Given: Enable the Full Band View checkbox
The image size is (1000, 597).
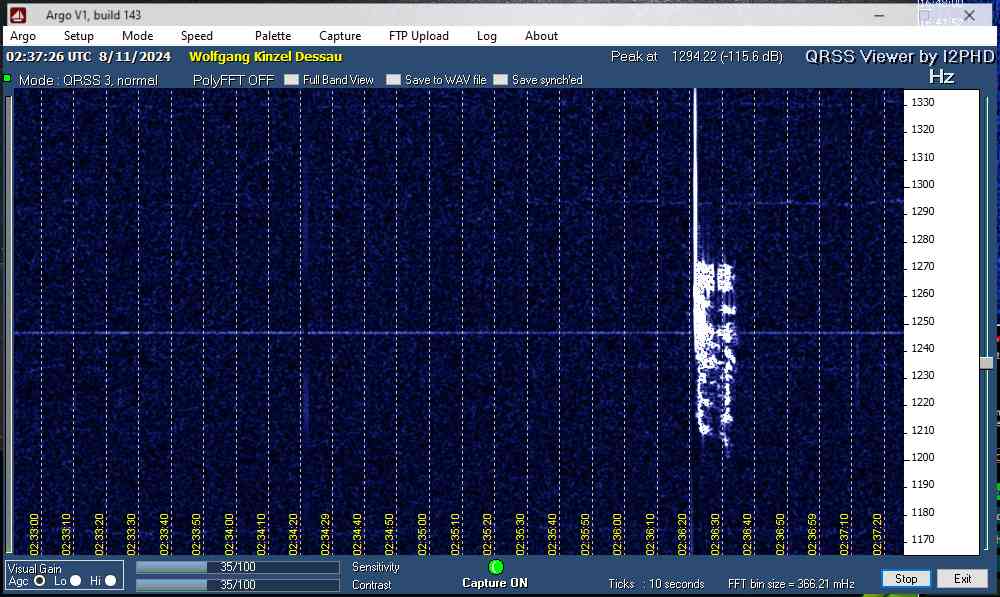Looking at the screenshot, I should coord(291,80).
